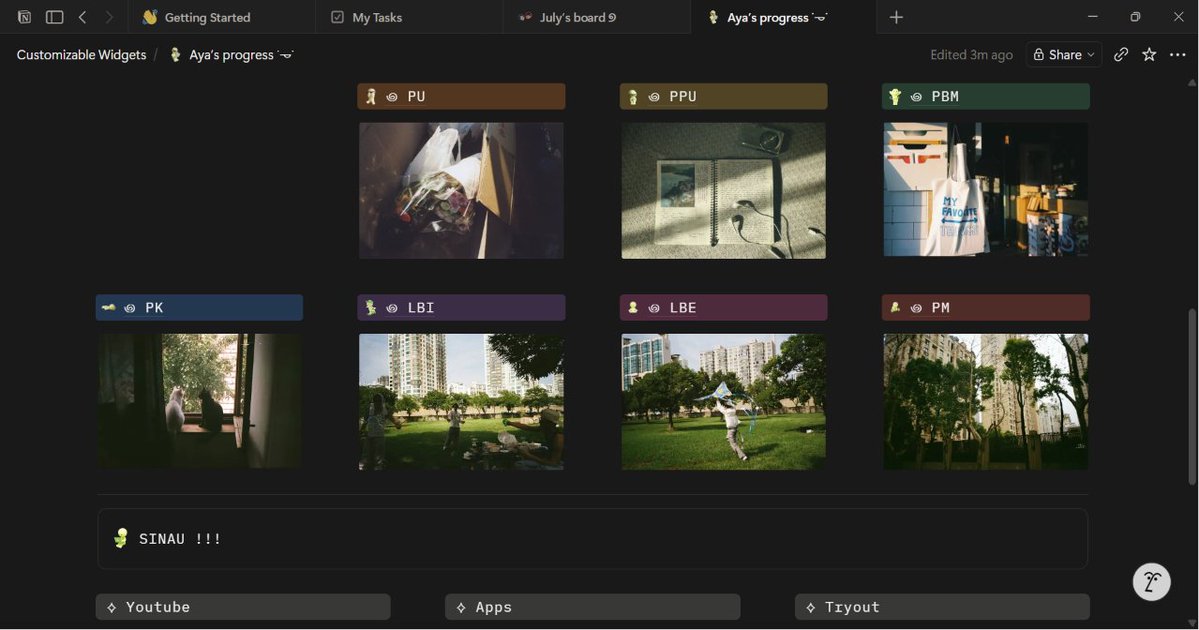The image size is (1199, 630).
Task: Add page to favorites with star icon
Action: (1149, 54)
